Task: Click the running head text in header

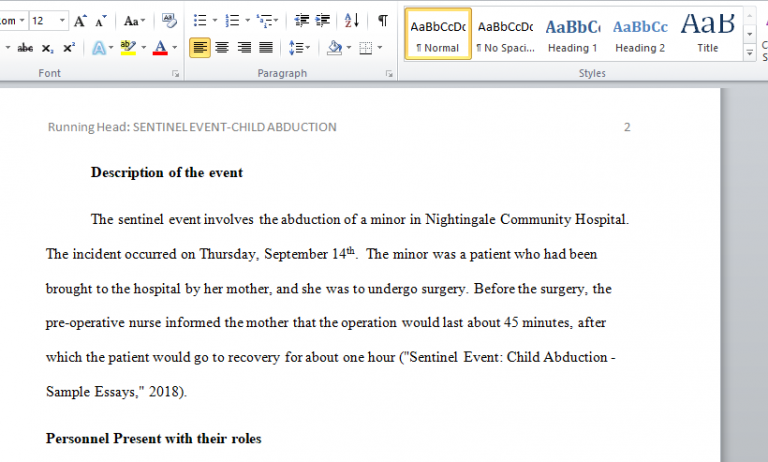Action: coord(192,127)
